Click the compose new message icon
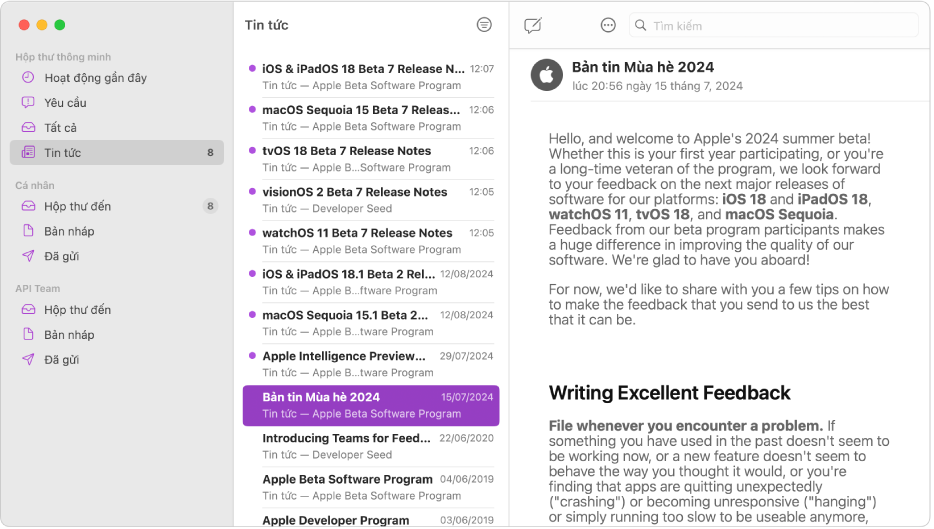 533,25
